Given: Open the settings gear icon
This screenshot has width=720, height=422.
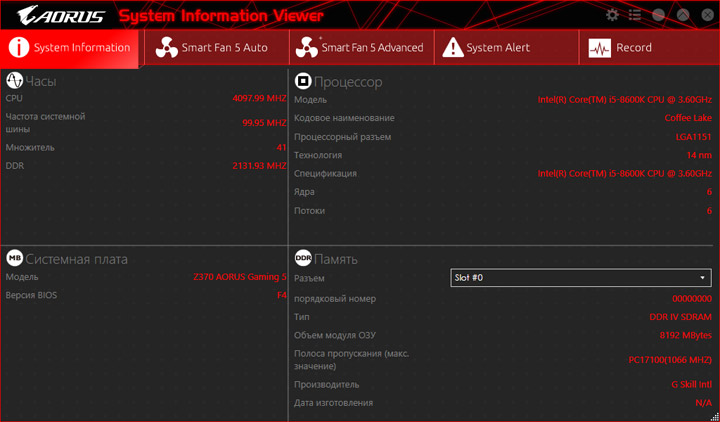Looking at the screenshot, I should coord(612,15).
